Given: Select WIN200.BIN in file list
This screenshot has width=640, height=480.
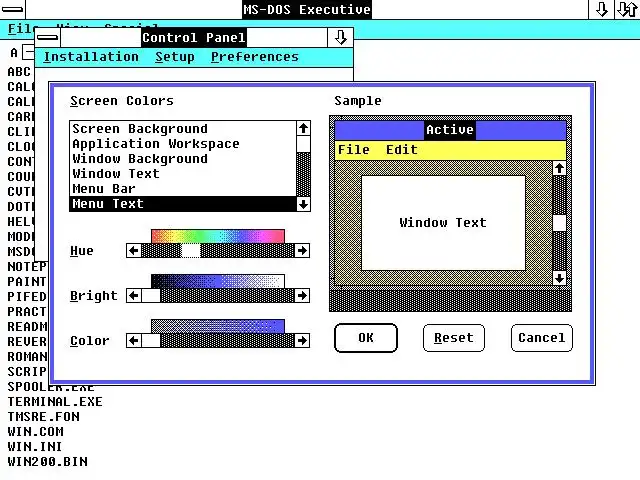Looking at the screenshot, I should (x=47, y=462).
